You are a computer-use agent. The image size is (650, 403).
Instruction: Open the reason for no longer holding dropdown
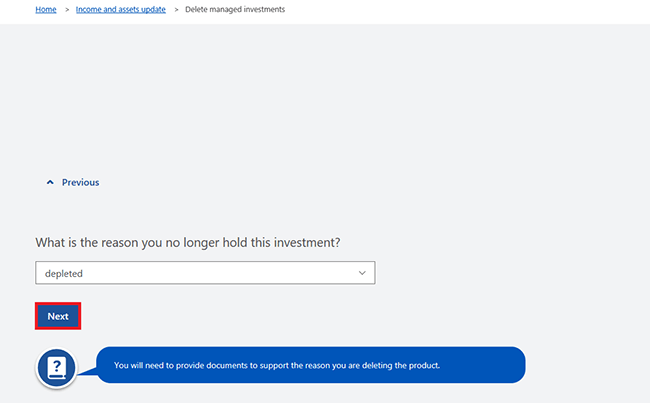pyautogui.click(x=205, y=272)
